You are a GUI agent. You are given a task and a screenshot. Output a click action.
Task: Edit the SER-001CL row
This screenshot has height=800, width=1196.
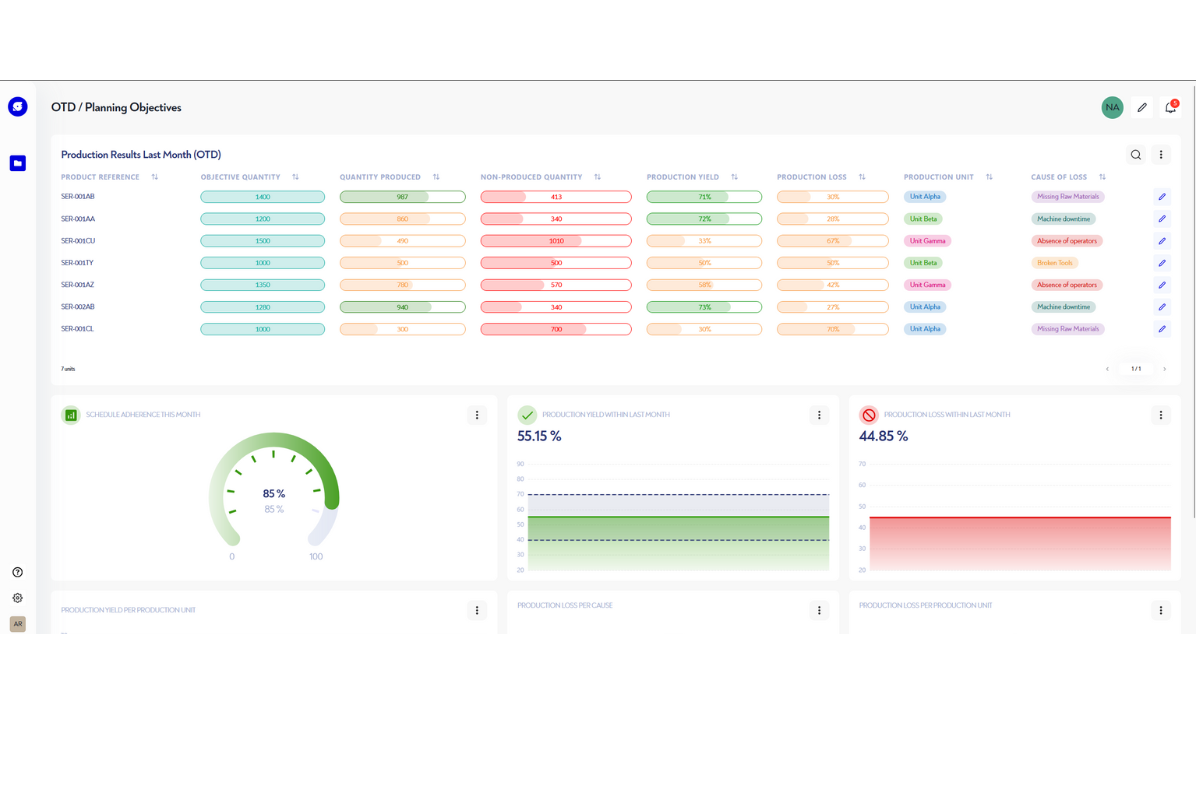click(1162, 329)
